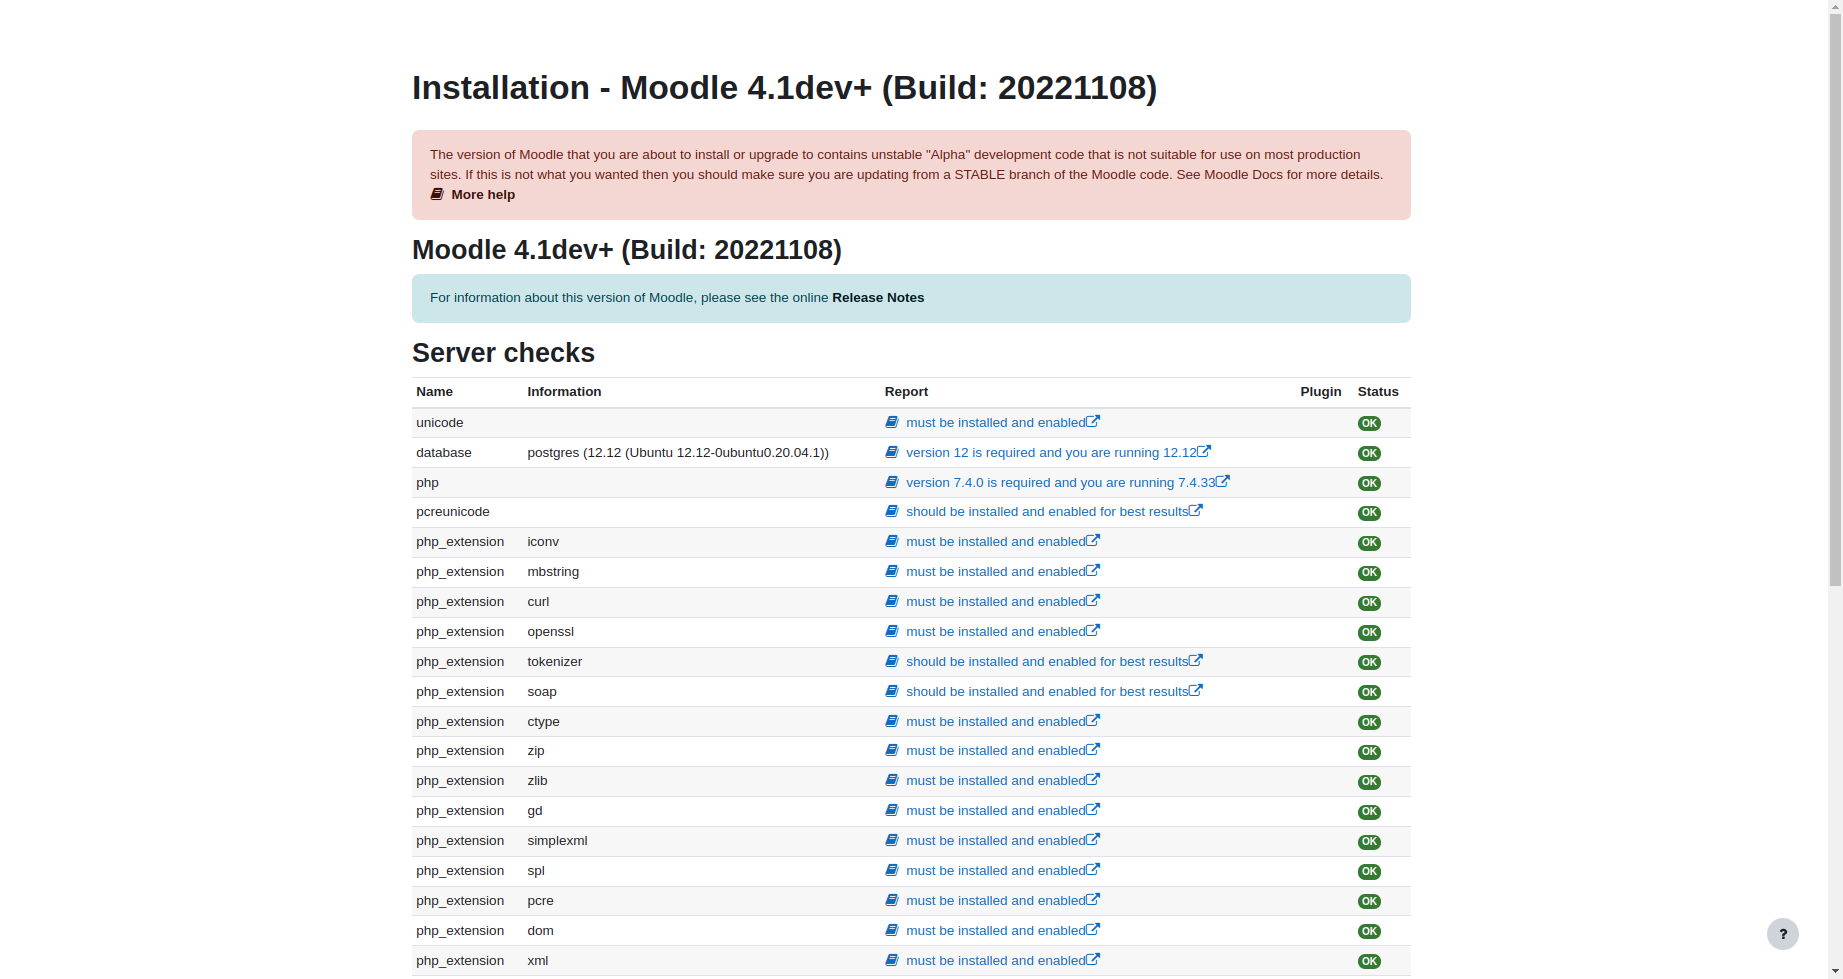Viewport: 1843px width, 979px height.
Task: Click book icon in curl row
Action: click(x=892, y=601)
